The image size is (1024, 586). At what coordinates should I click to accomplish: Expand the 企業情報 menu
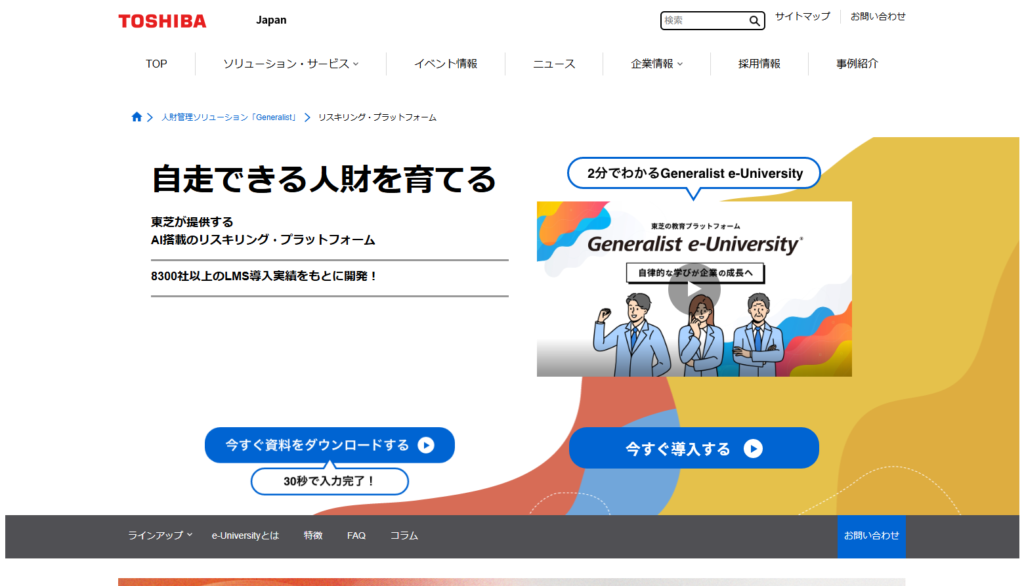click(x=656, y=63)
